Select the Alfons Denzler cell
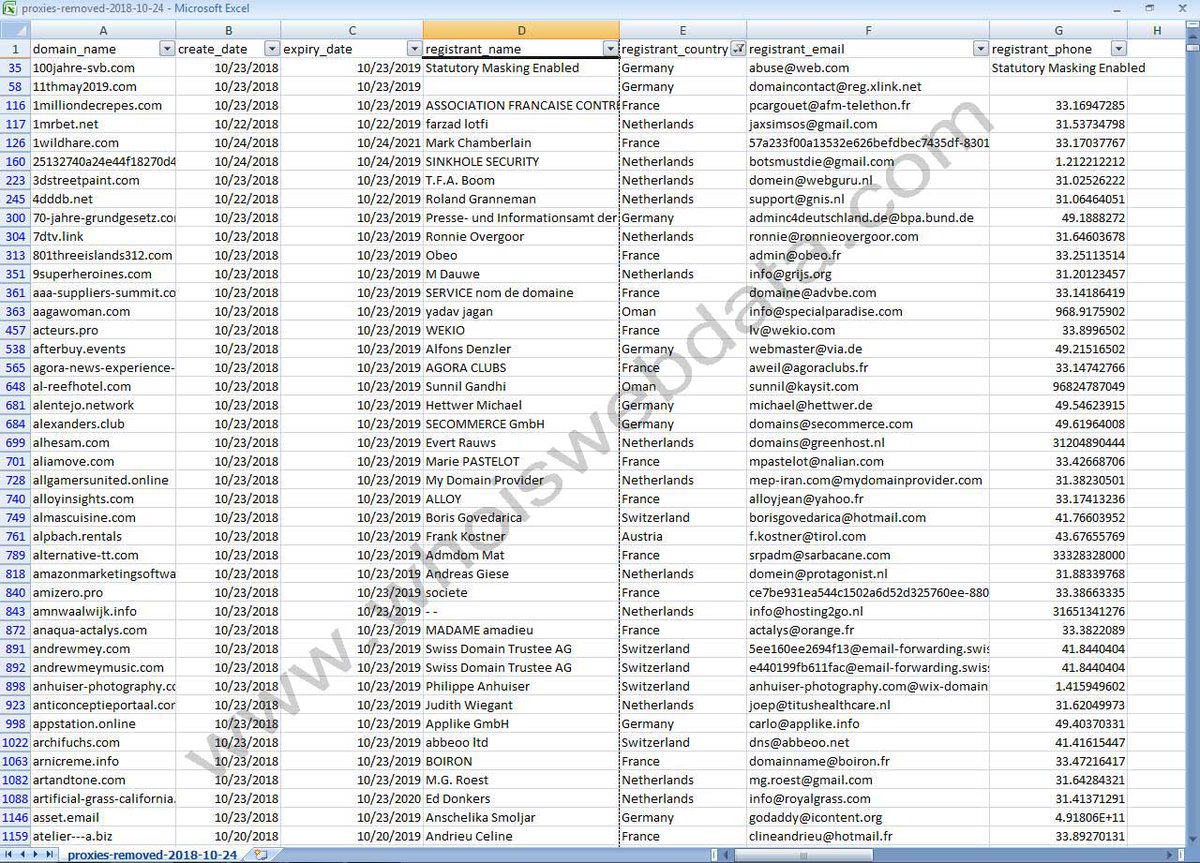 [521, 349]
